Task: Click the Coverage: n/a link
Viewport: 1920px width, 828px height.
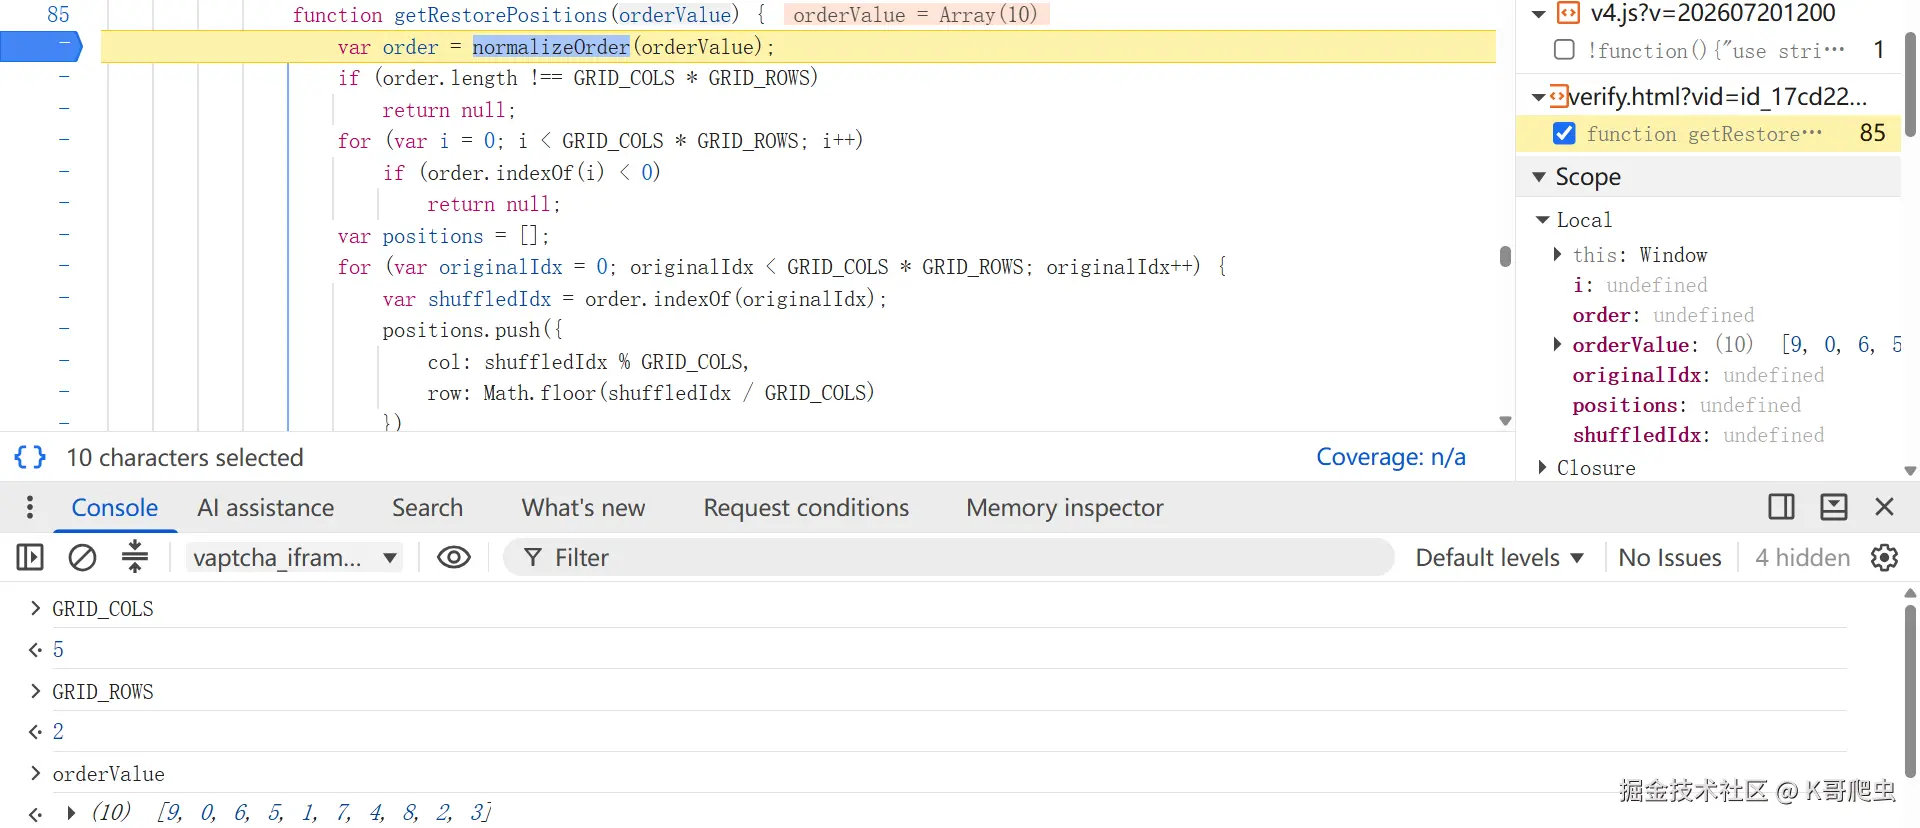Action: tap(1391, 457)
